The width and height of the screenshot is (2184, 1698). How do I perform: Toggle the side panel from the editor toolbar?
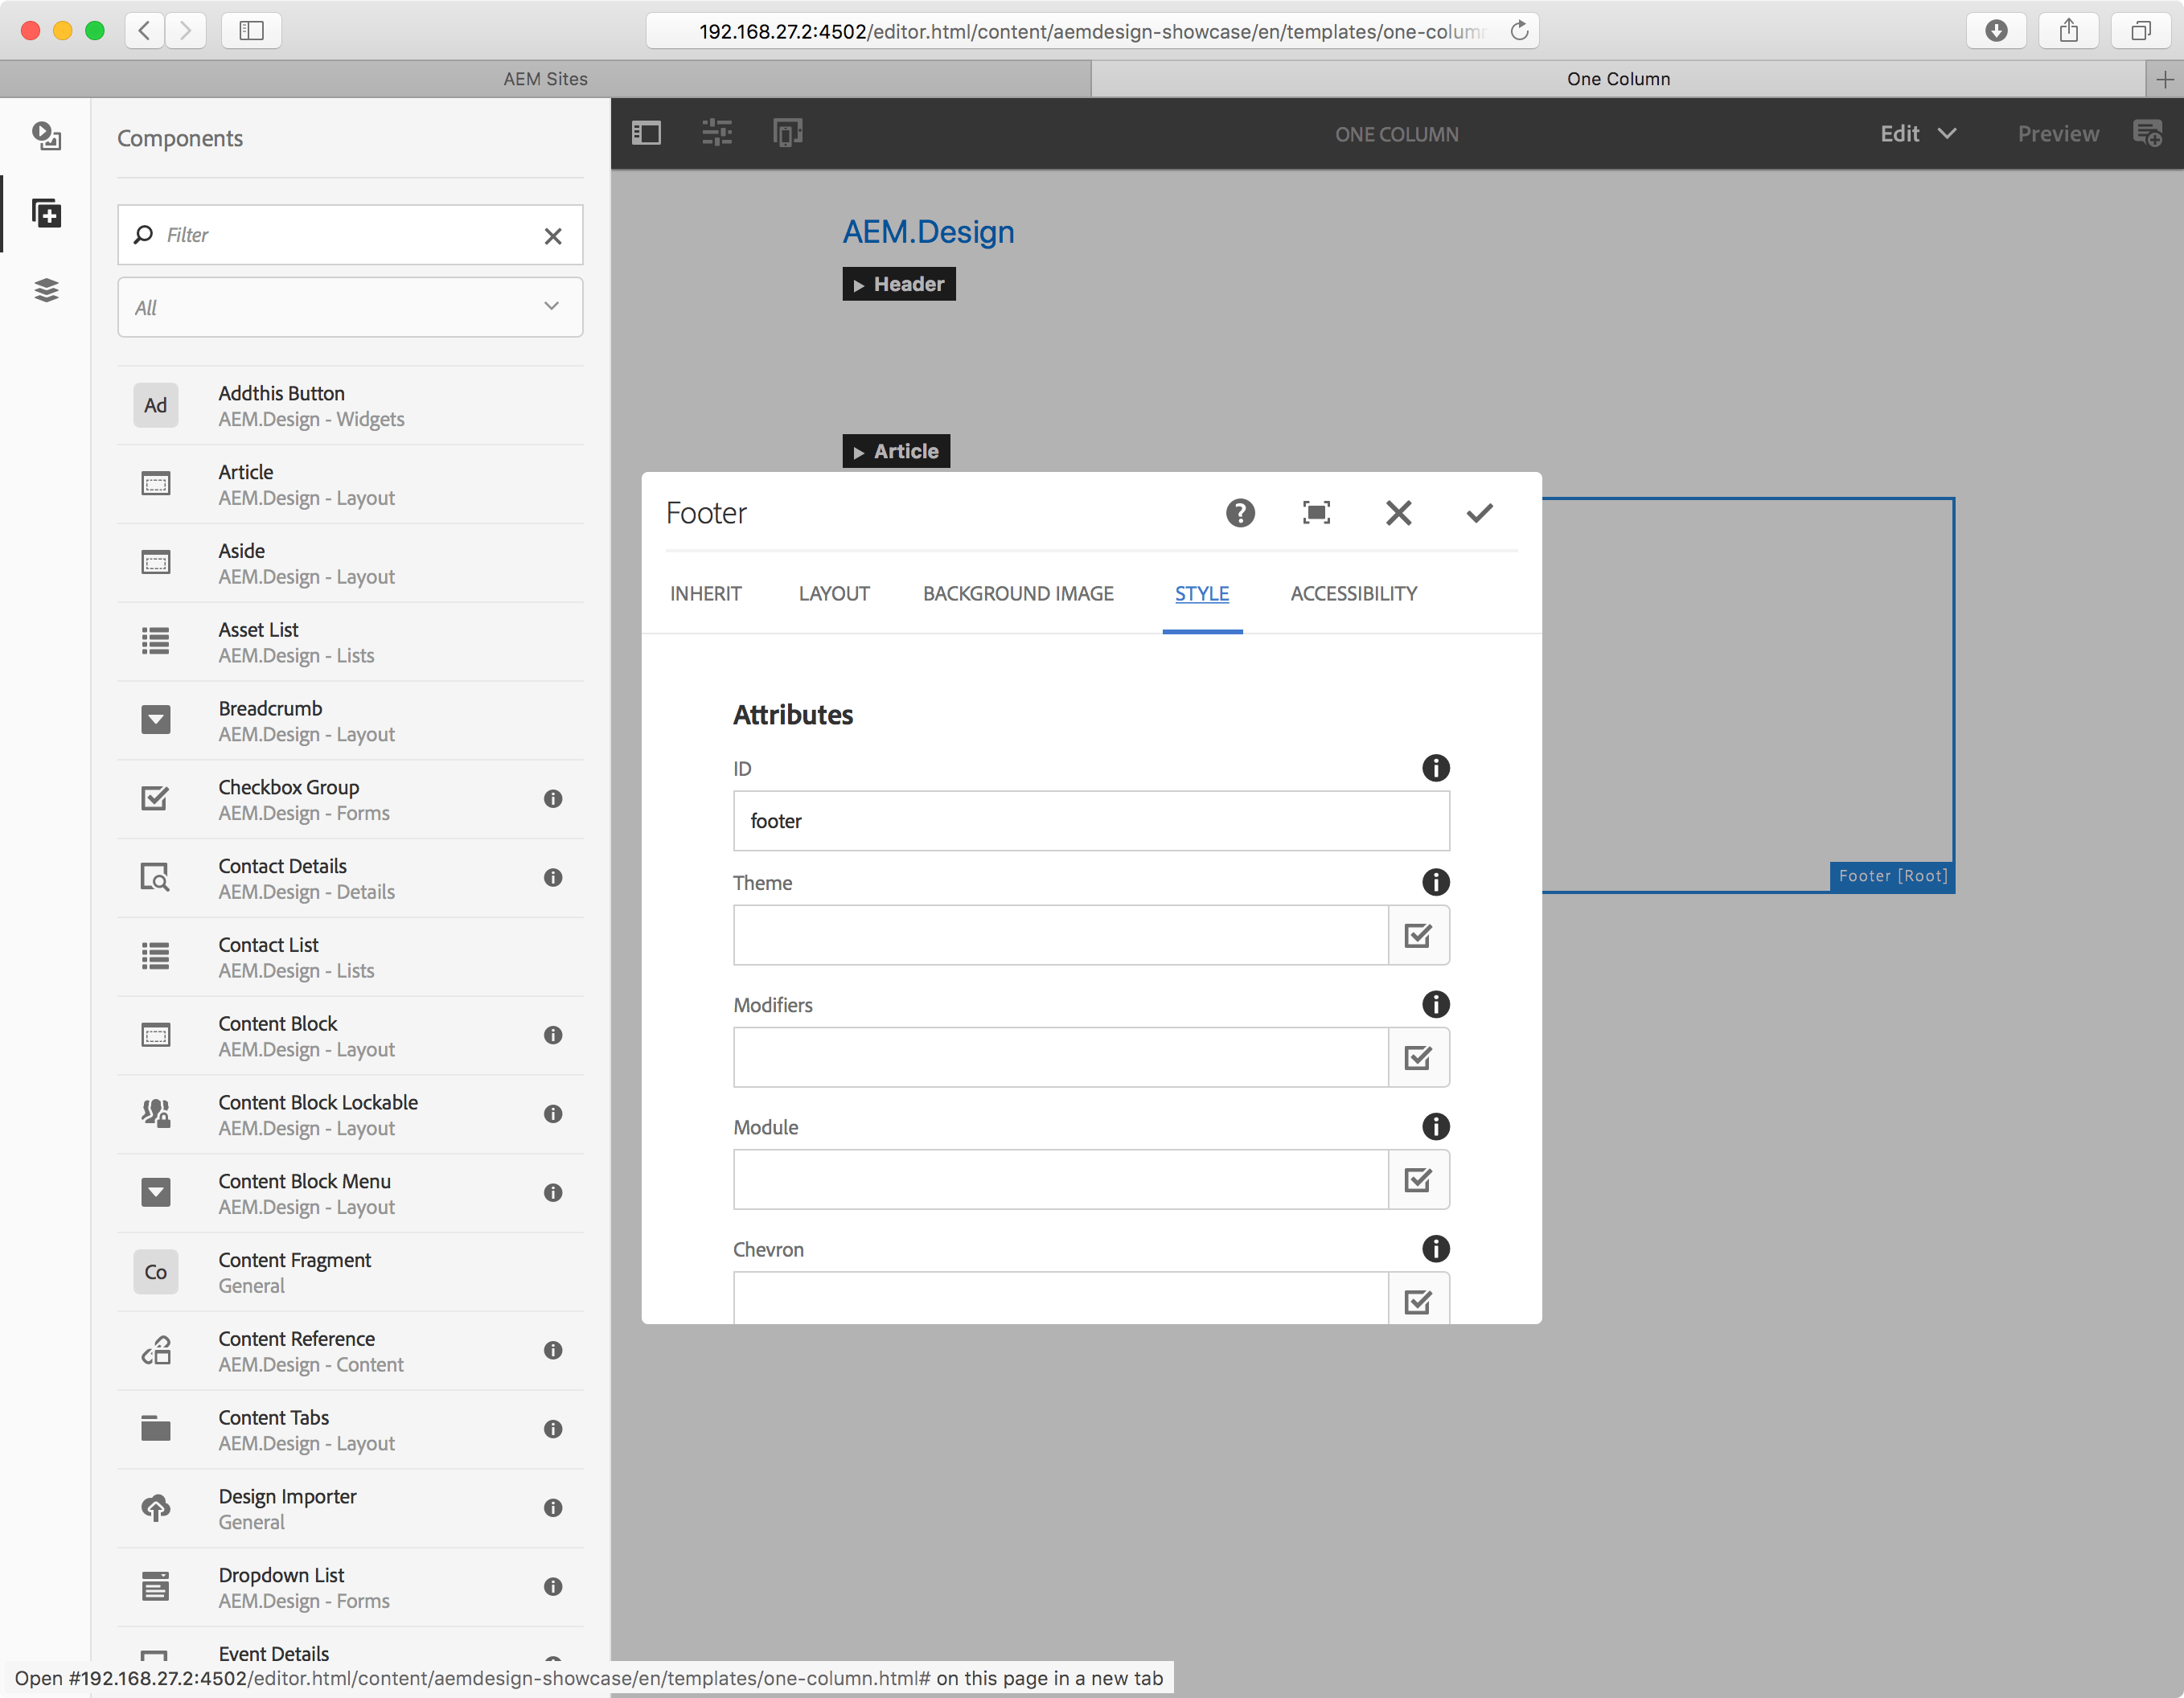click(646, 132)
